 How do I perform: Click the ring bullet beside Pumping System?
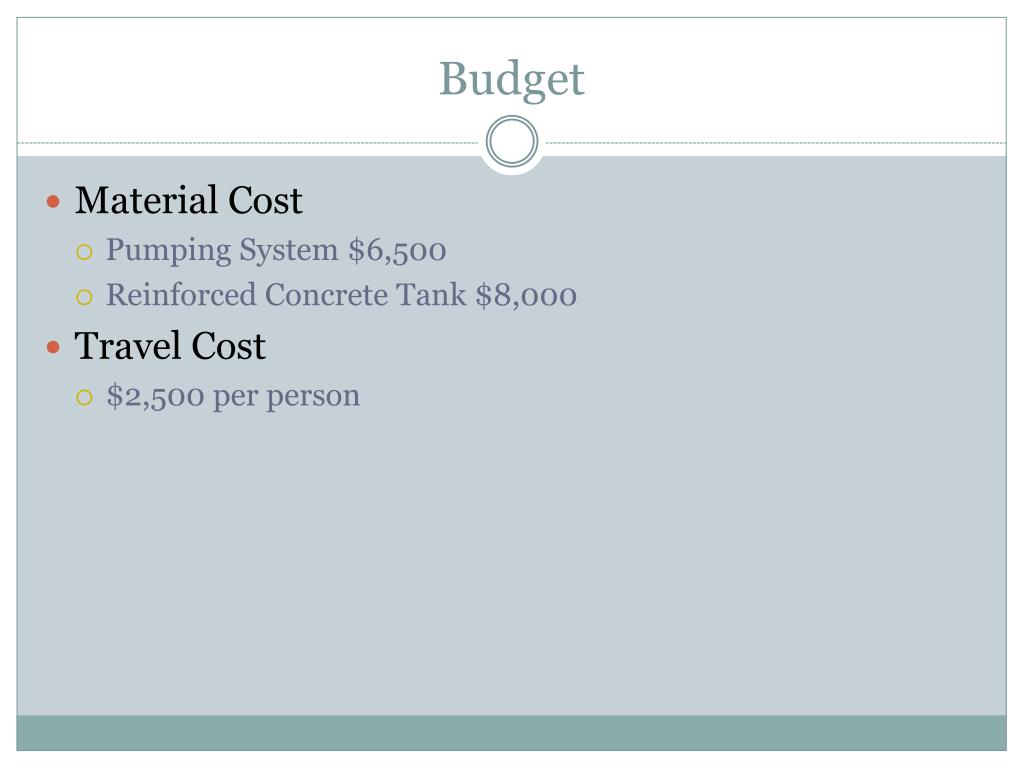(x=85, y=251)
